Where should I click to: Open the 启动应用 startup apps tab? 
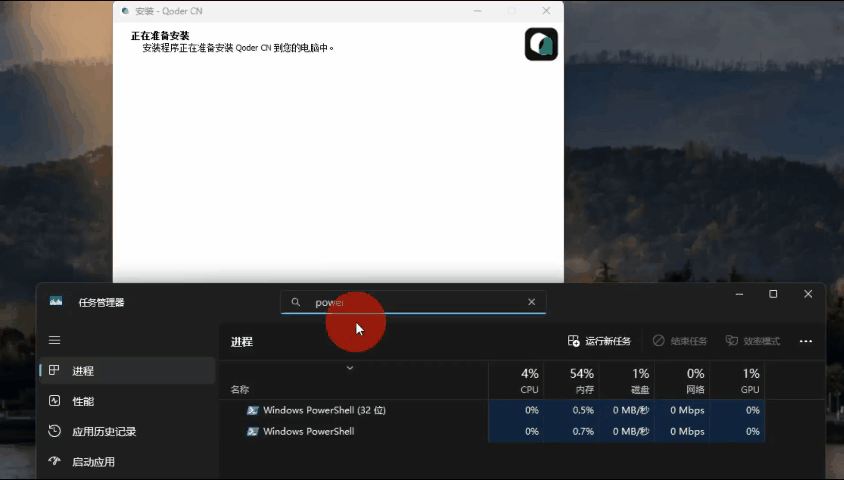point(128,462)
